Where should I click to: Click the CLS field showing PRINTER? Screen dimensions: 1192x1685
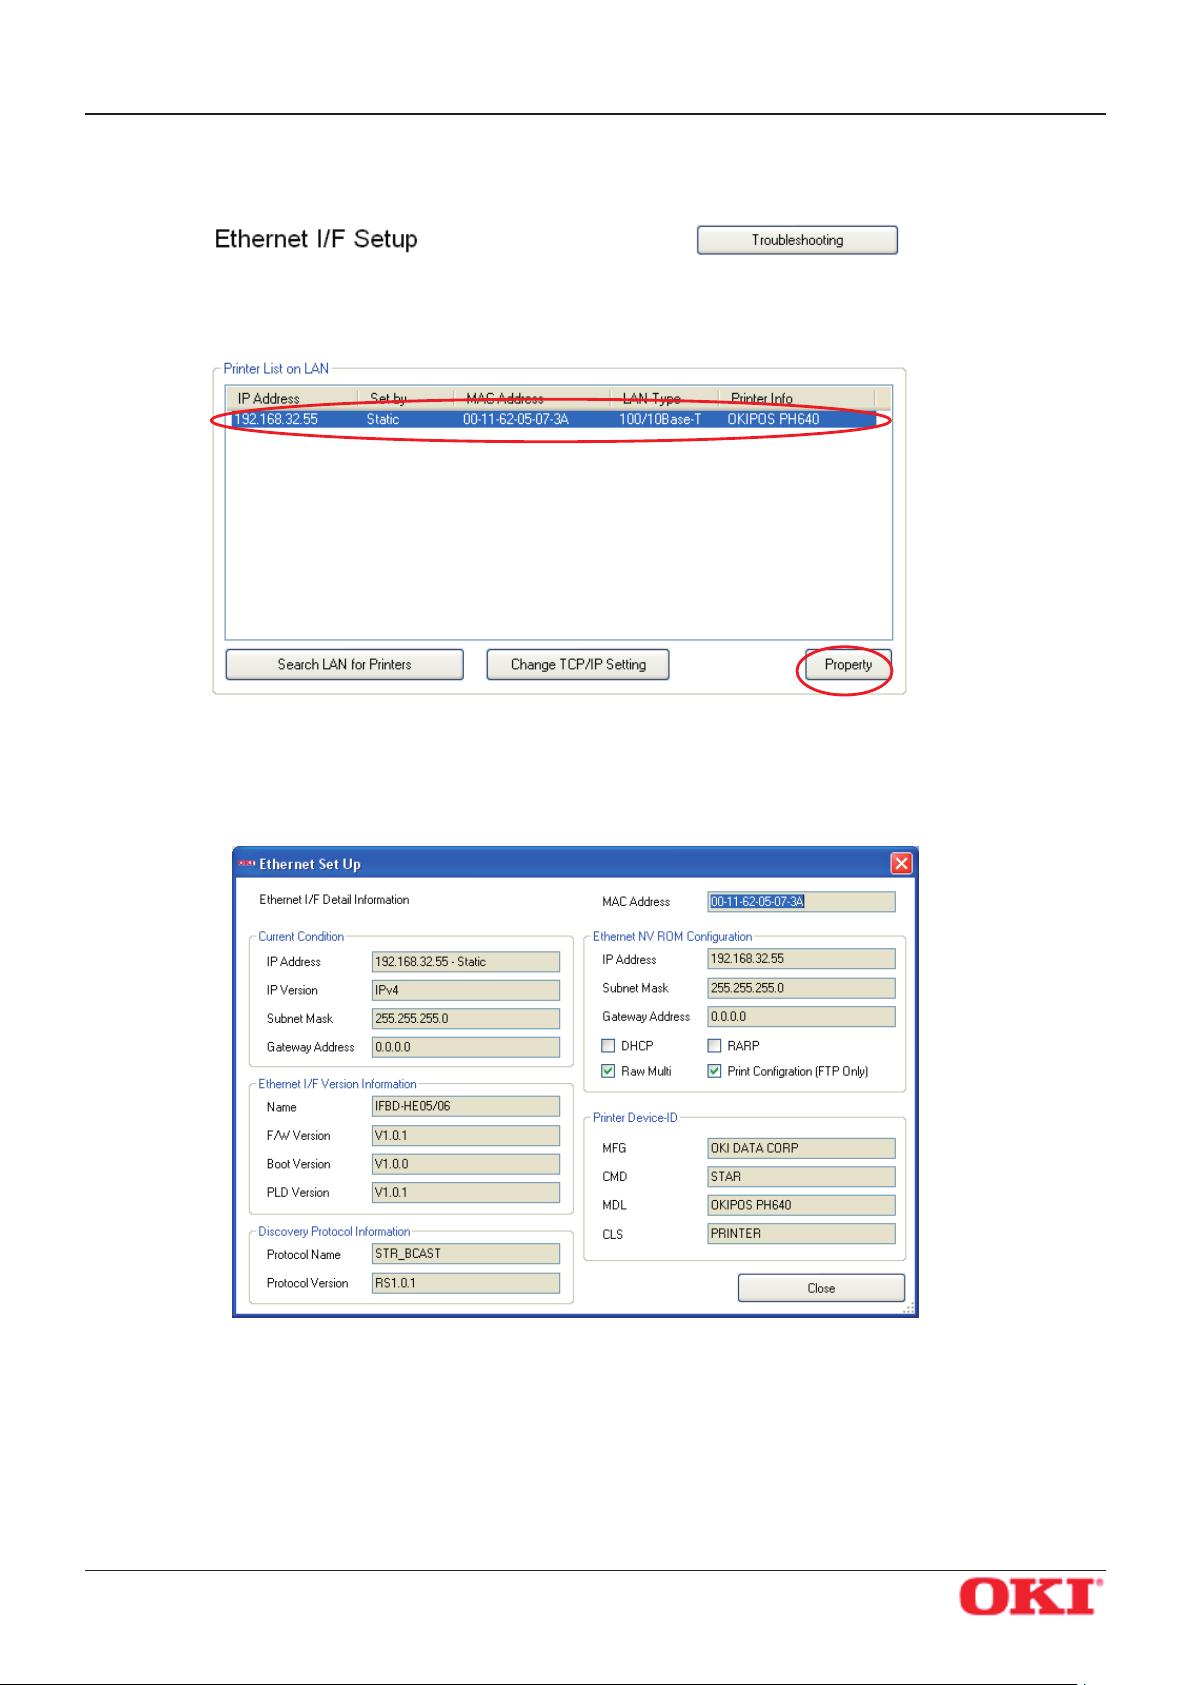[801, 1234]
